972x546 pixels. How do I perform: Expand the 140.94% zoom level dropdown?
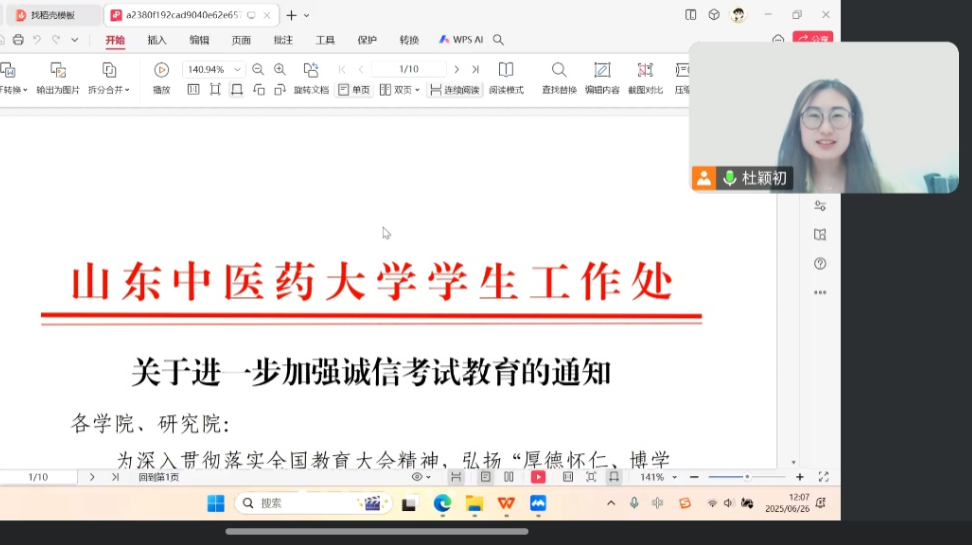237,70
